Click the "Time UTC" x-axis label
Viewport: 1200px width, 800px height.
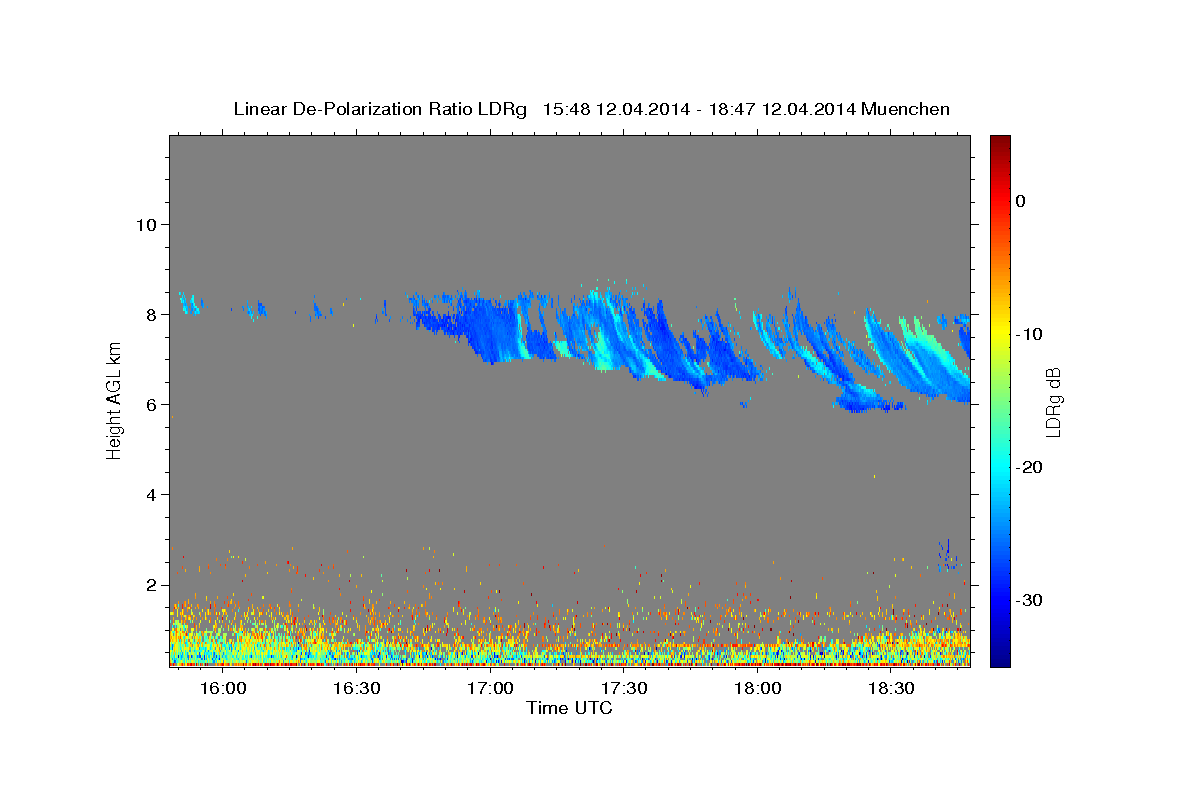569,708
